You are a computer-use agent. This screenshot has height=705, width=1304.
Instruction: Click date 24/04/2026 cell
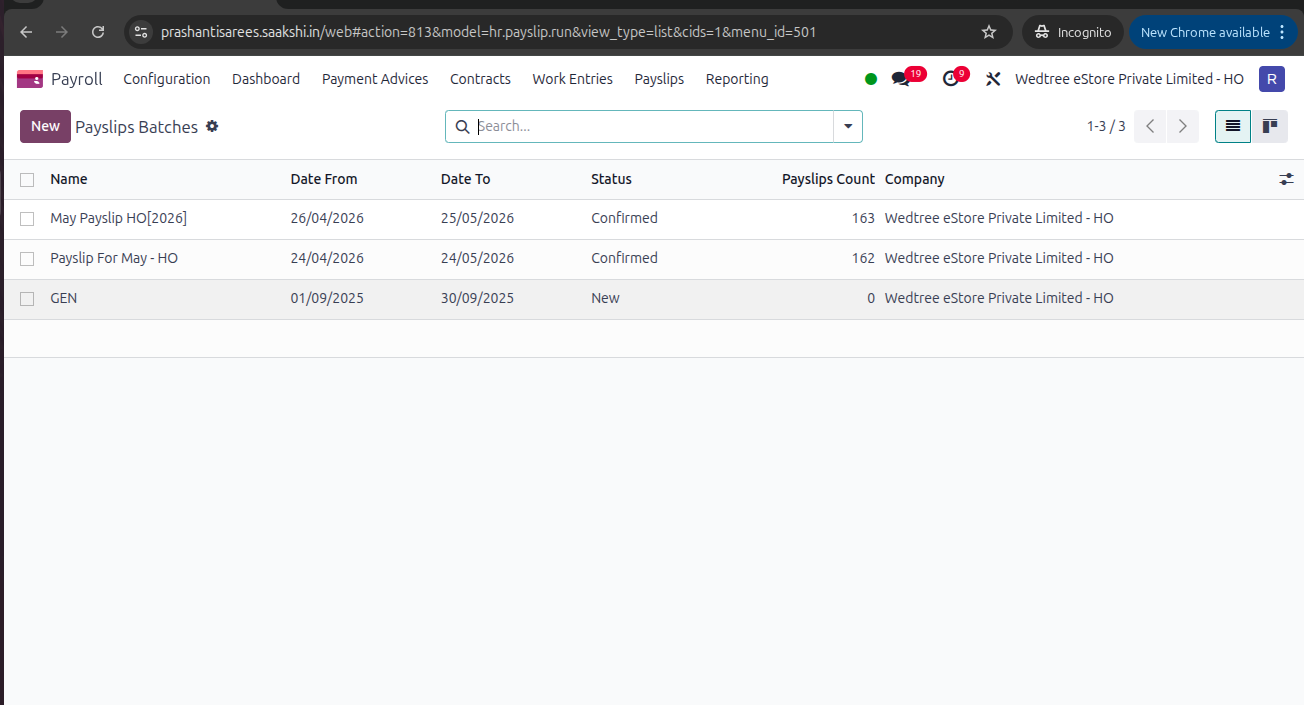coord(327,258)
